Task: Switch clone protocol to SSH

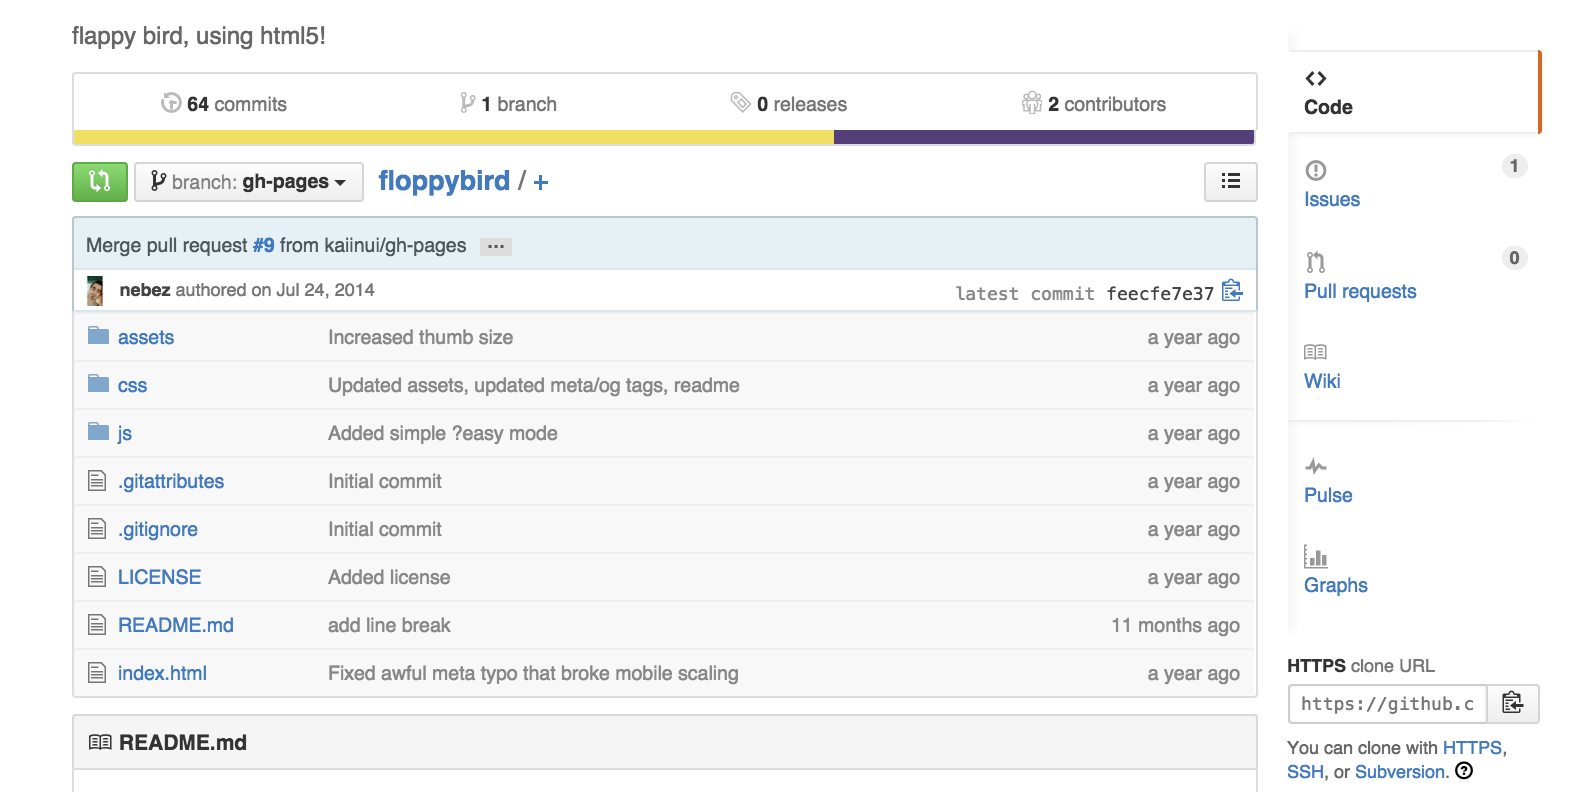Action: pos(1305,772)
